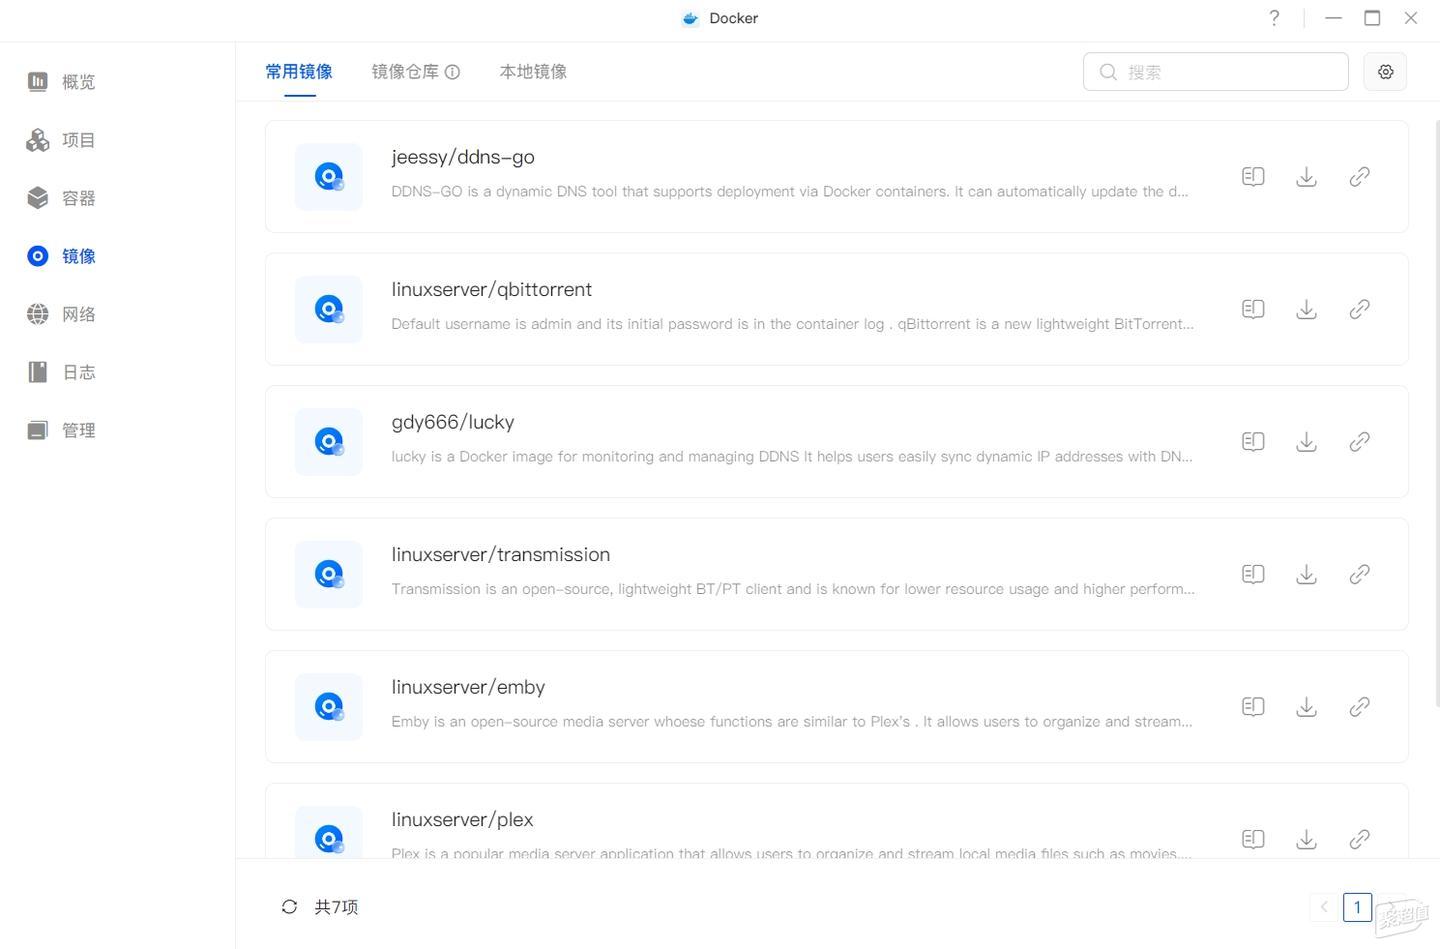This screenshot has width=1440, height=949.
Task: Go to the 容器 containers section
Action: (x=62, y=198)
